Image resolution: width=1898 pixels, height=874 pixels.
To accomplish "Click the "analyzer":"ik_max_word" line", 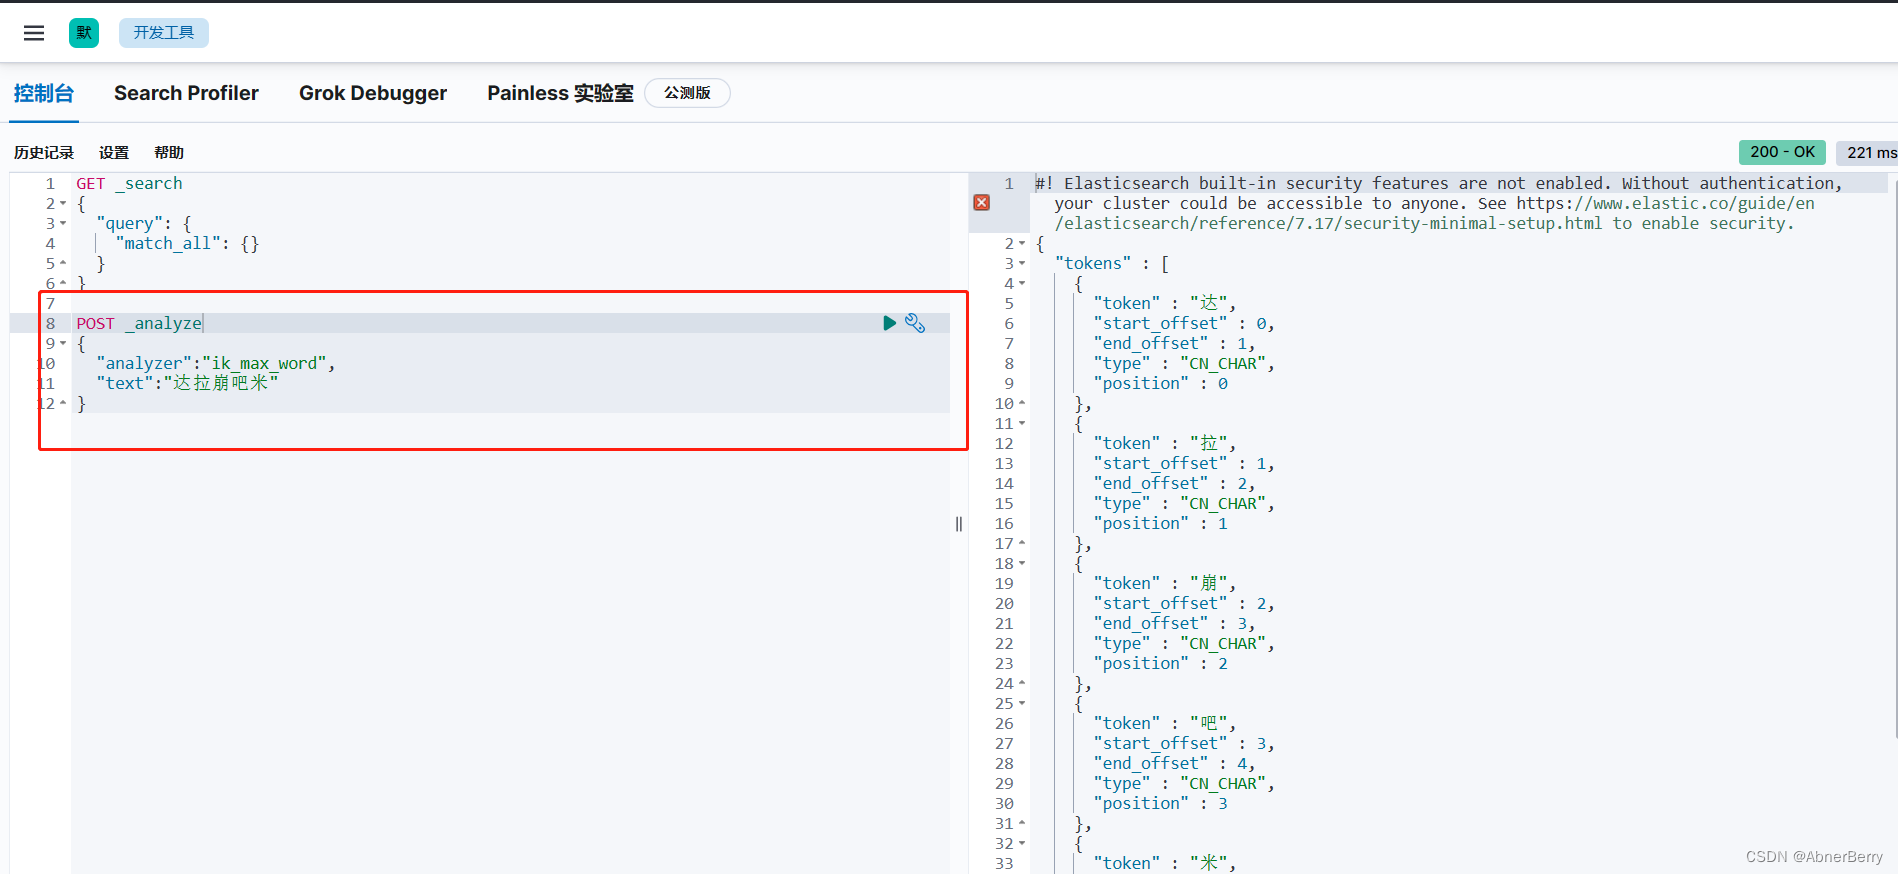I will (x=216, y=363).
